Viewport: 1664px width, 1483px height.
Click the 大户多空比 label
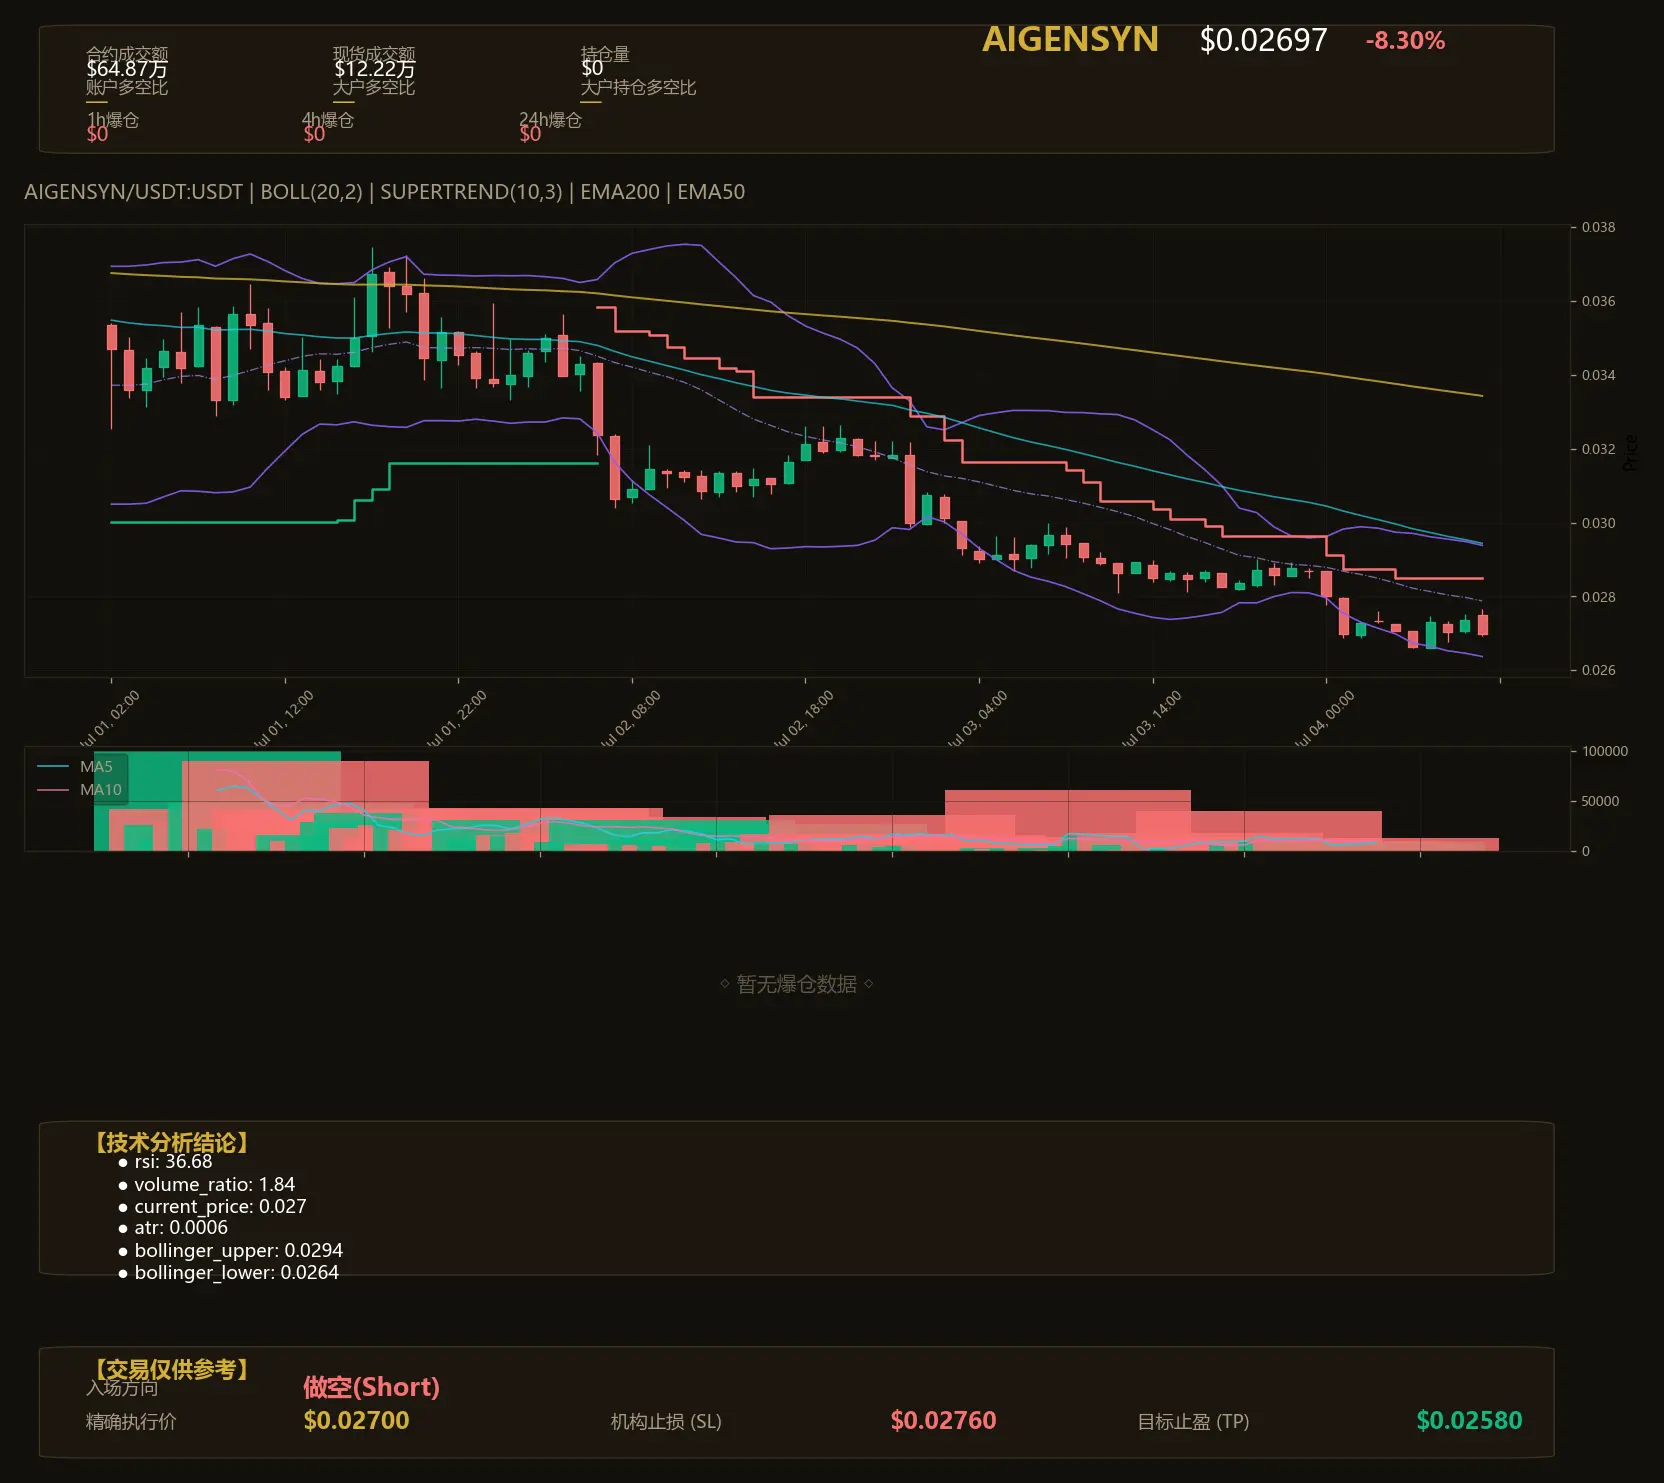374,87
